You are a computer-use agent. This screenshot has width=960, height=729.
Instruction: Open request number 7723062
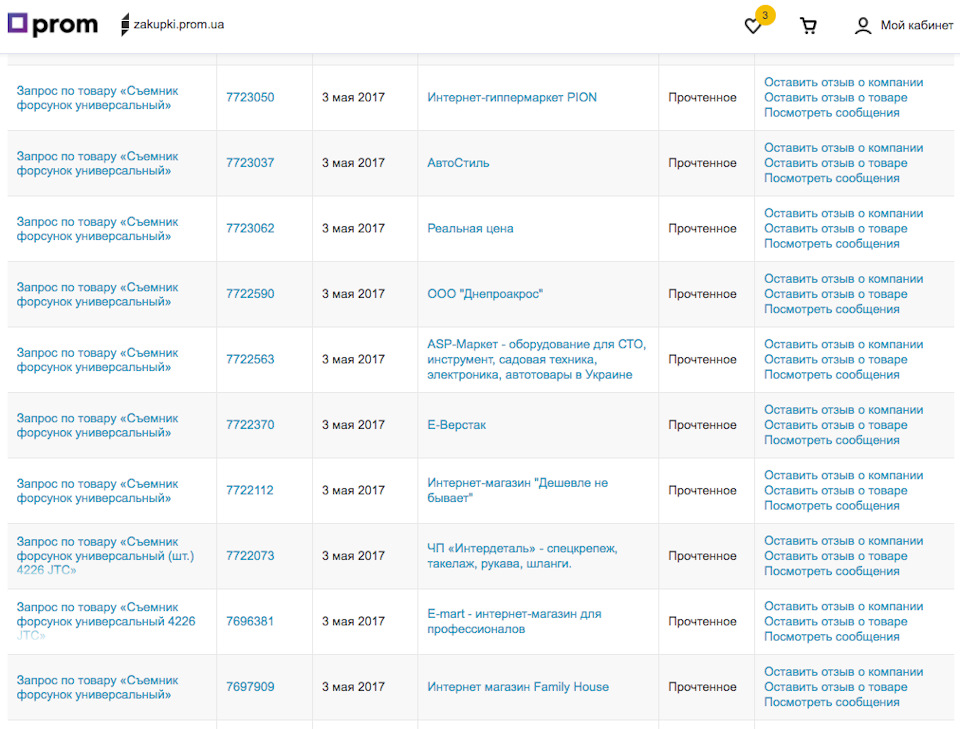pyautogui.click(x=250, y=228)
